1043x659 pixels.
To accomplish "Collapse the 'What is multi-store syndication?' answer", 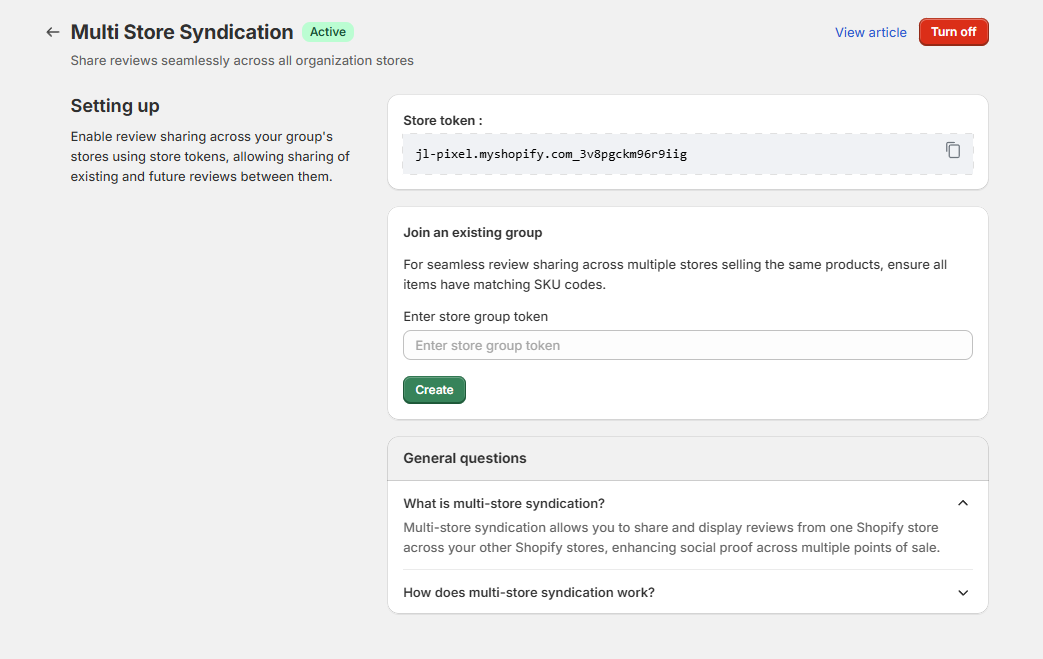I will pyautogui.click(x=963, y=503).
